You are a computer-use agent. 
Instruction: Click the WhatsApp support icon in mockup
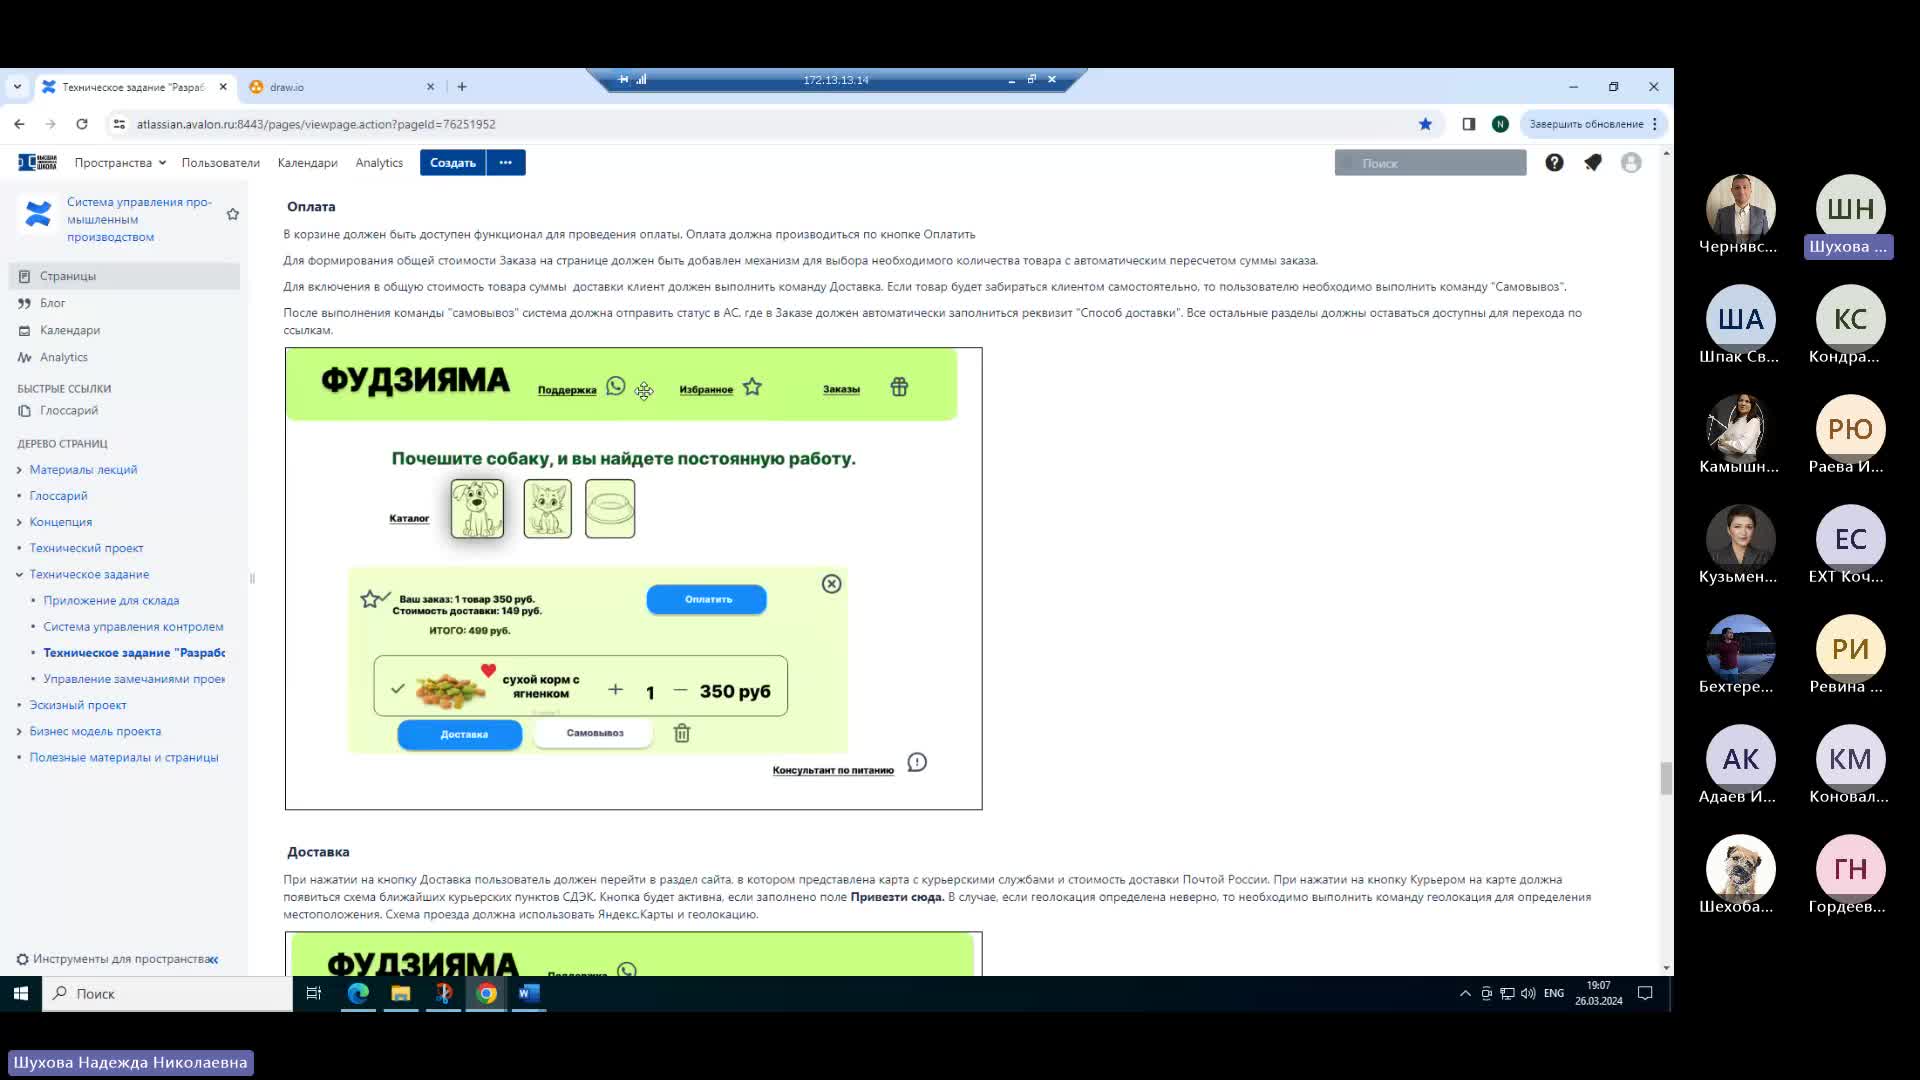click(616, 386)
